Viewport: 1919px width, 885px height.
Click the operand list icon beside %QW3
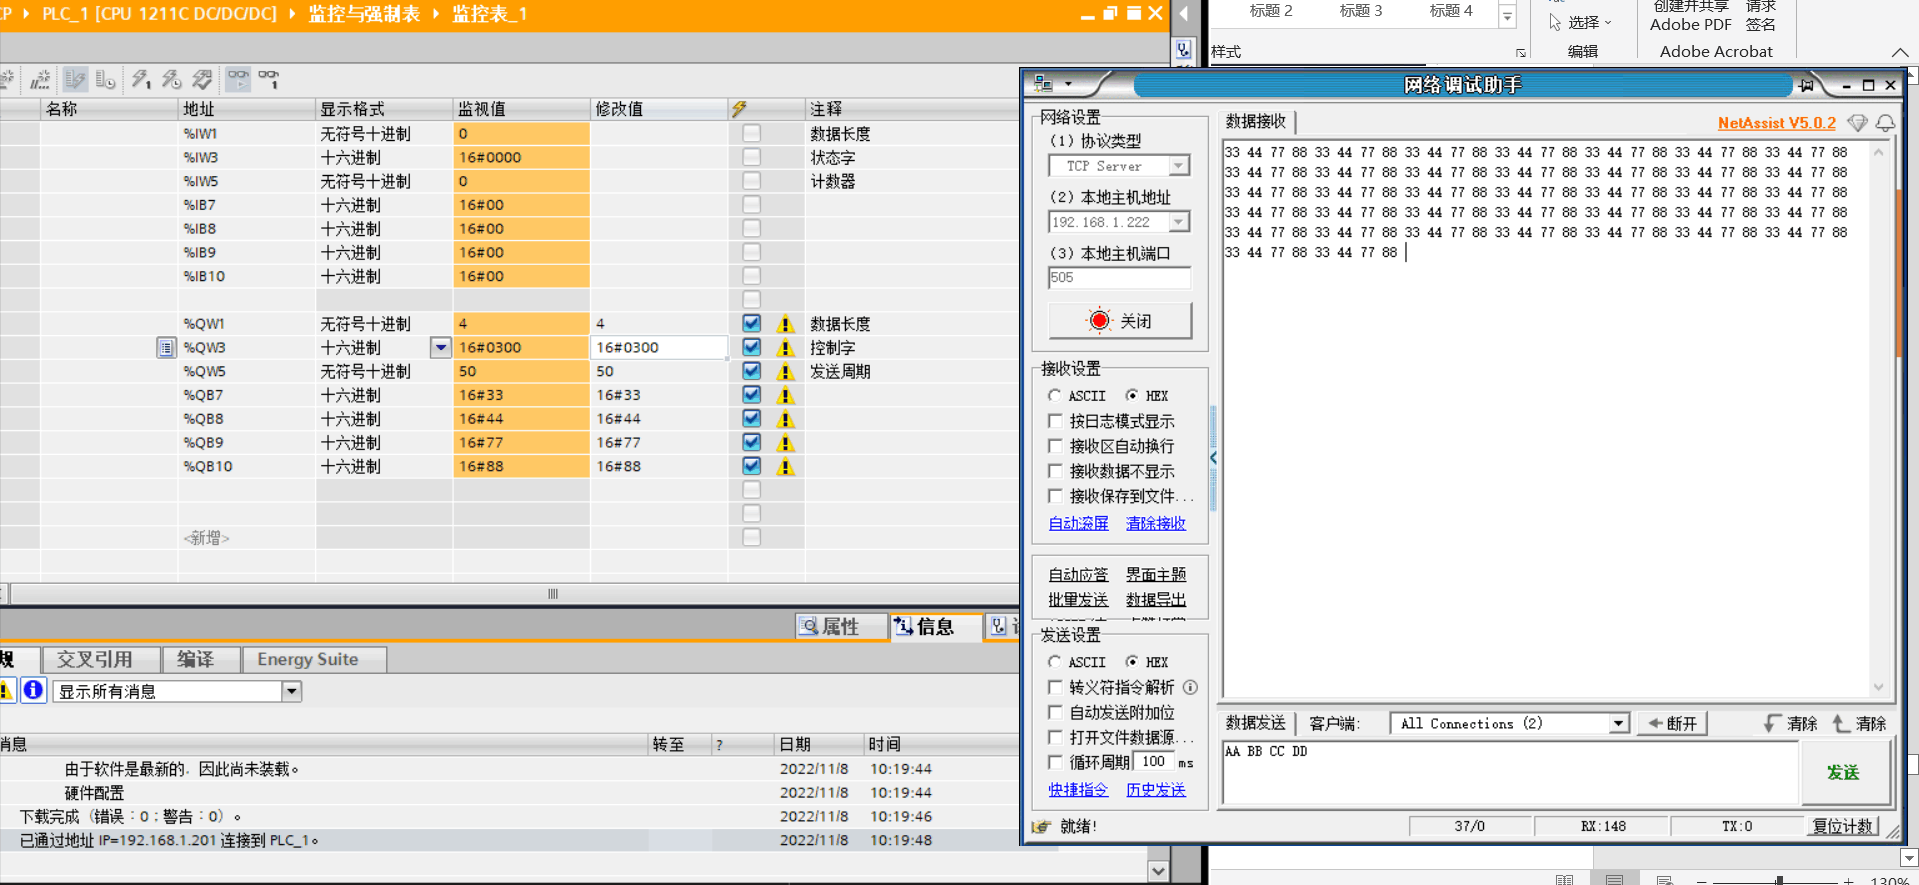point(166,348)
